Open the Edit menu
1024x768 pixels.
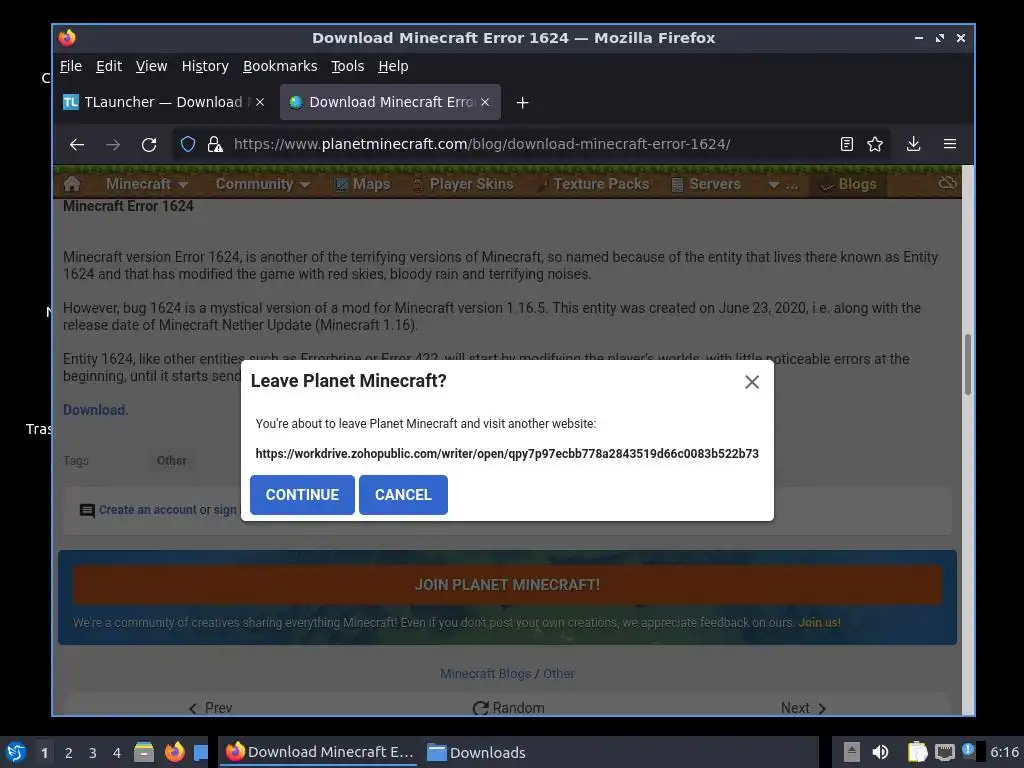108,66
